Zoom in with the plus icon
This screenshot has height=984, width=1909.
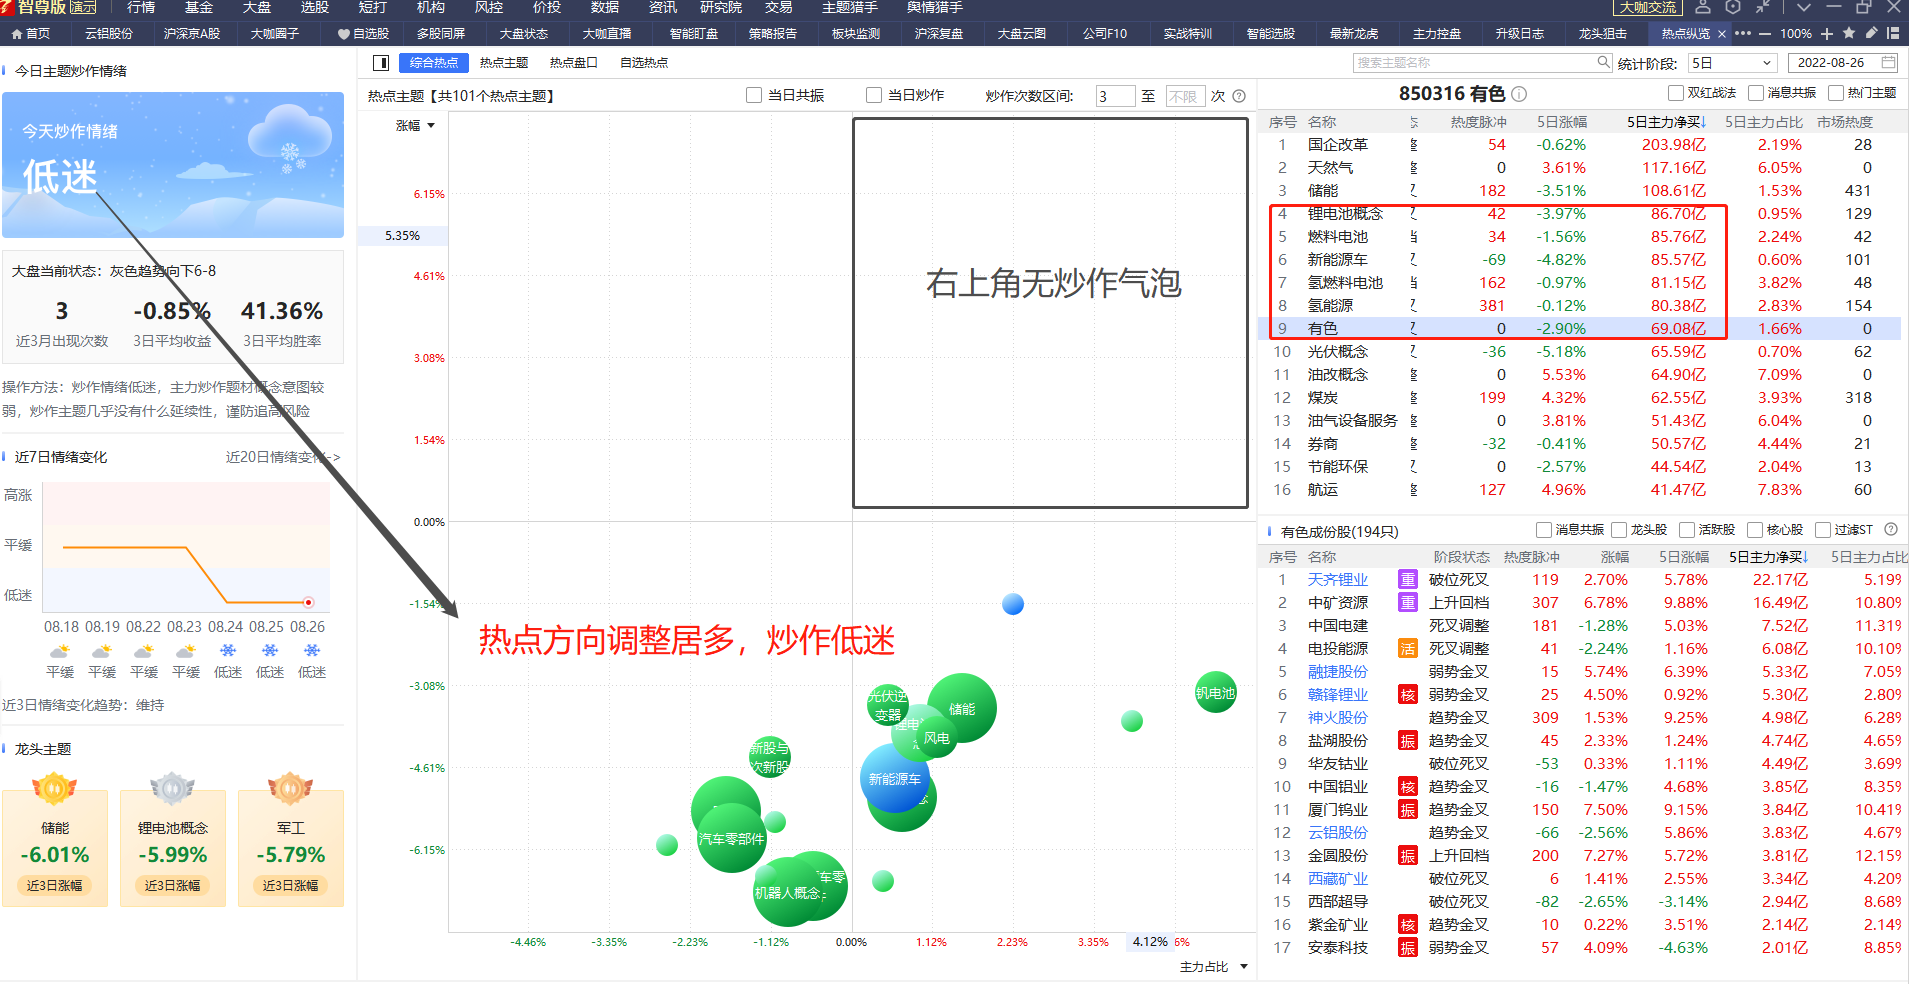[1827, 33]
